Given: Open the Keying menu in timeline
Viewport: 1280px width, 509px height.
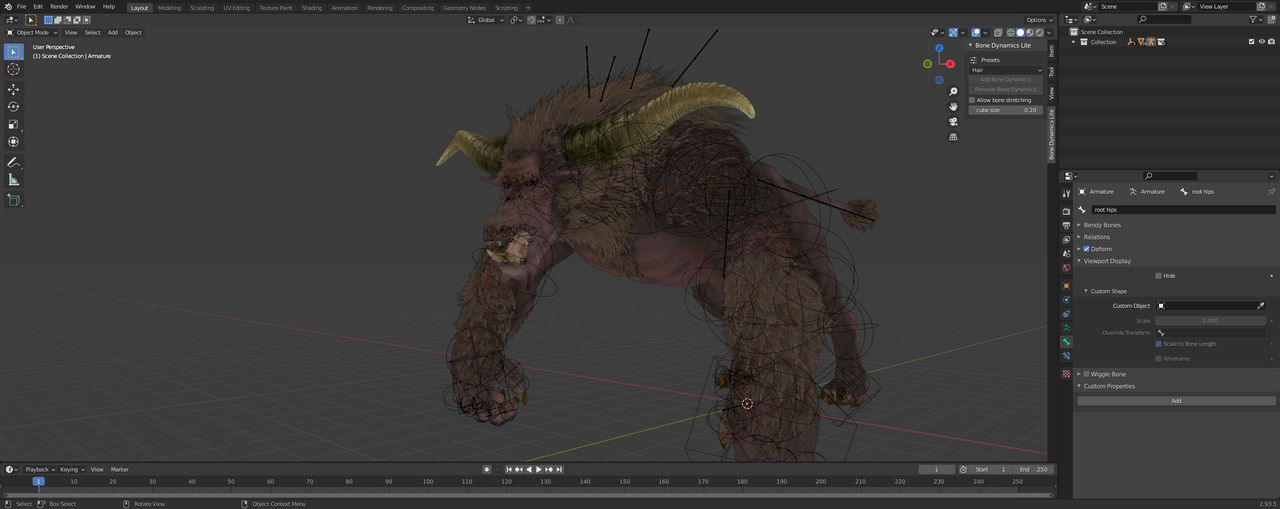Looking at the screenshot, I should 70,469.
